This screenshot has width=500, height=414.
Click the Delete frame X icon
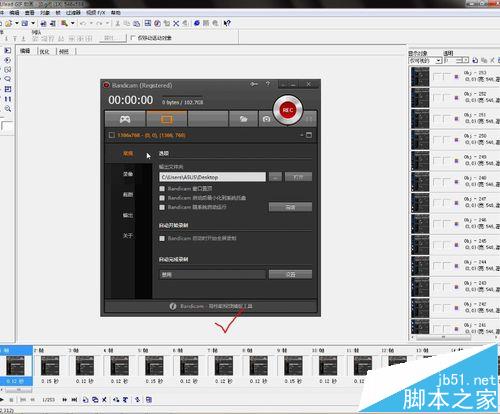104,399
